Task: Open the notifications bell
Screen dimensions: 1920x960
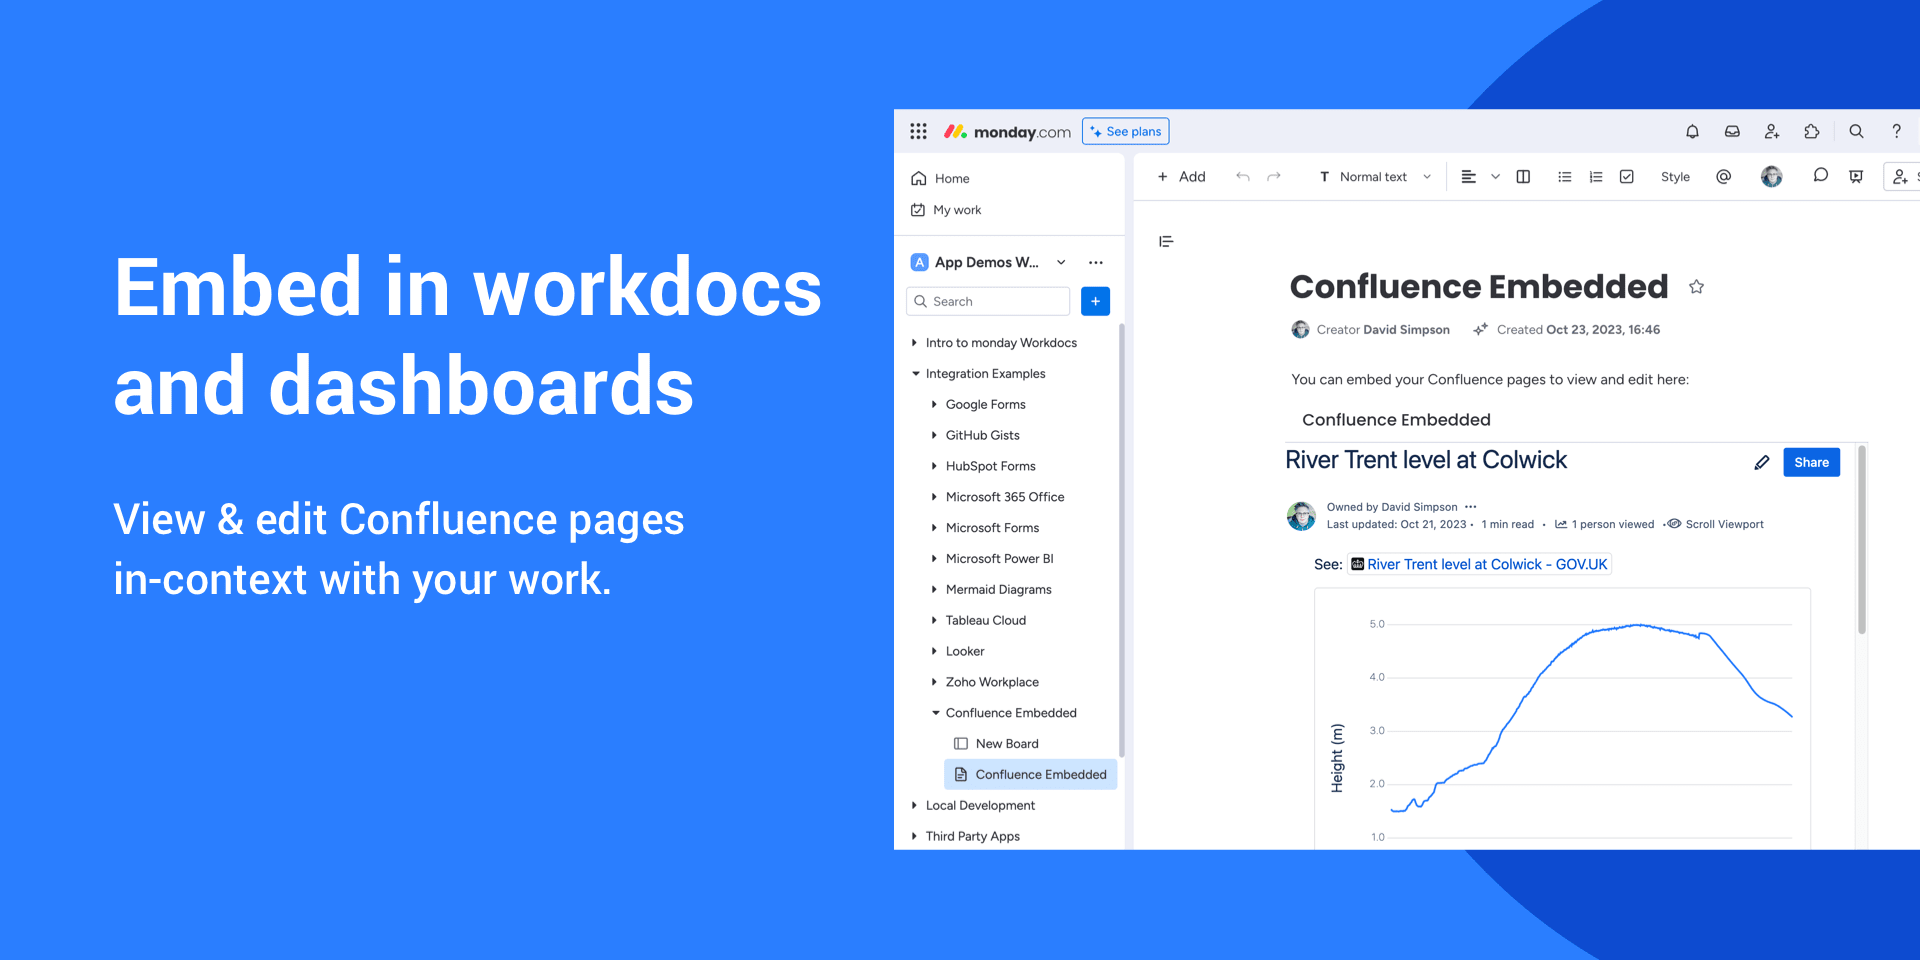Action: 1692,131
